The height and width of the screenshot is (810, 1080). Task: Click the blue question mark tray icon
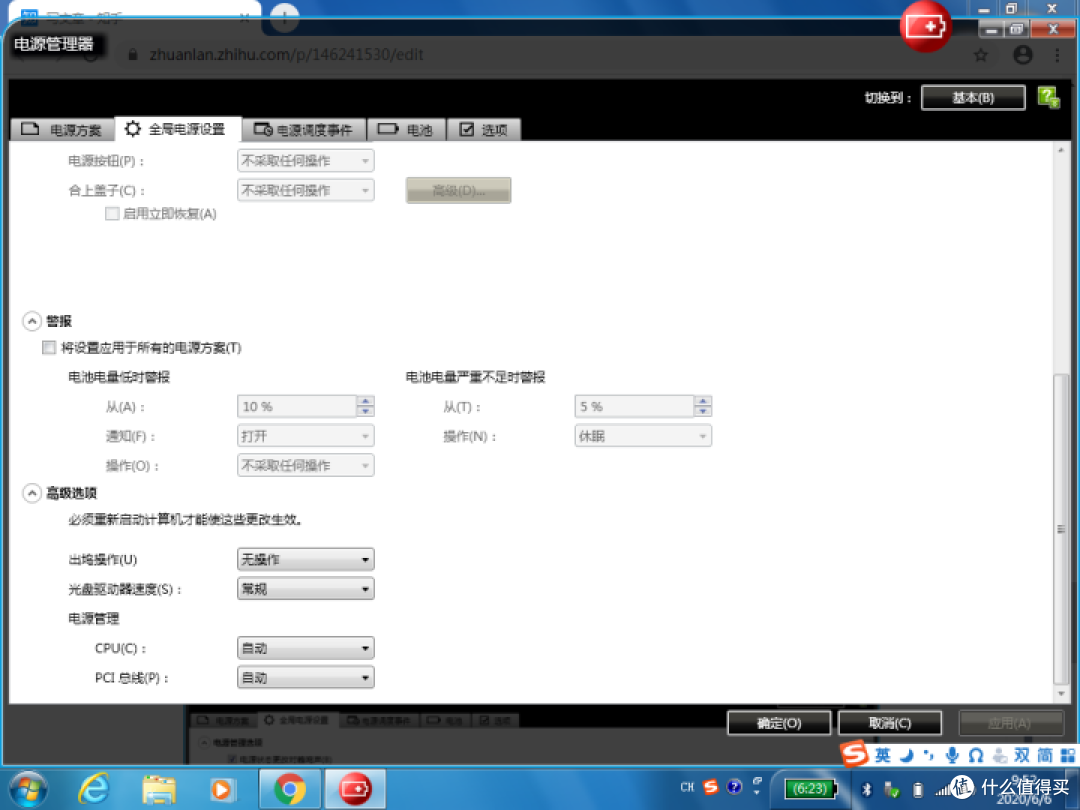734,787
